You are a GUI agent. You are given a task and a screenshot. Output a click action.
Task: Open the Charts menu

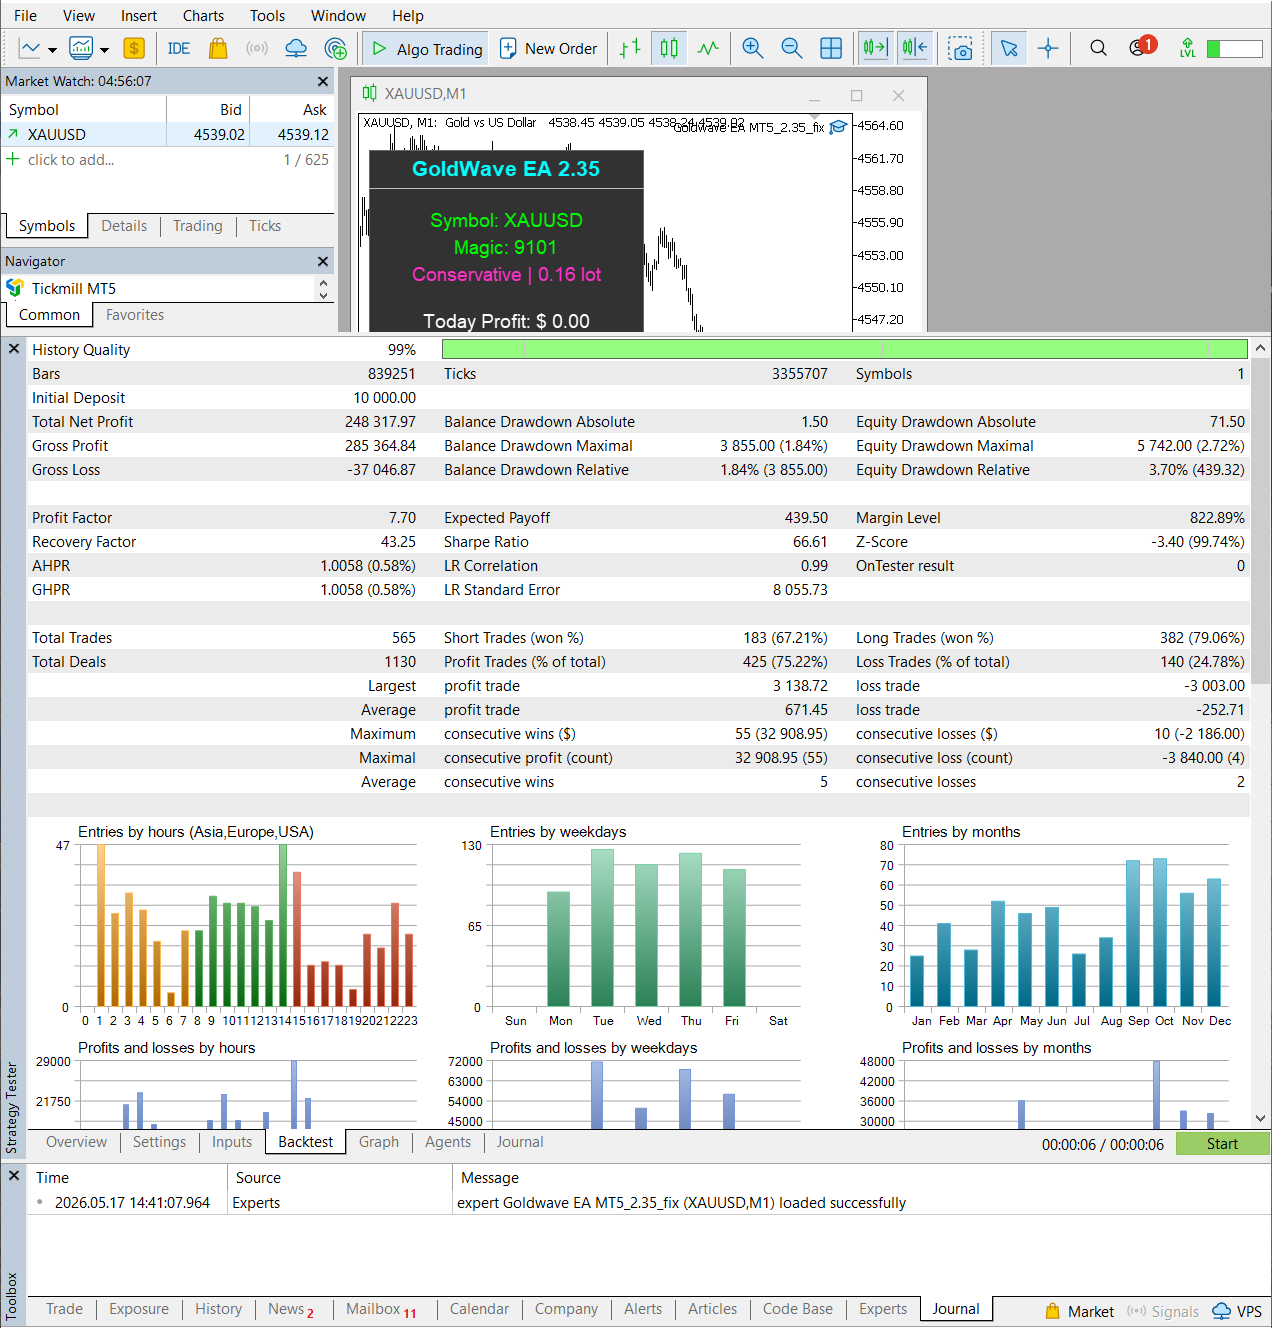pyautogui.click(x=203, y=15)
